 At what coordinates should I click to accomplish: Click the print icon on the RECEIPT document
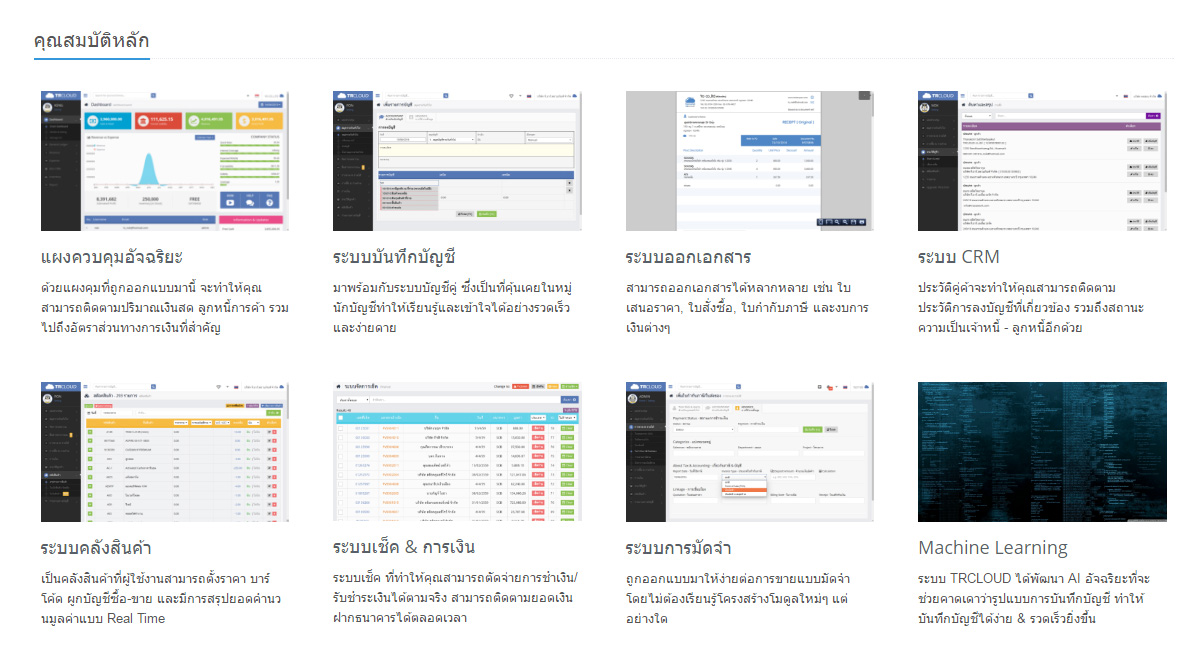pyautogui.click(x=862, y=221)
